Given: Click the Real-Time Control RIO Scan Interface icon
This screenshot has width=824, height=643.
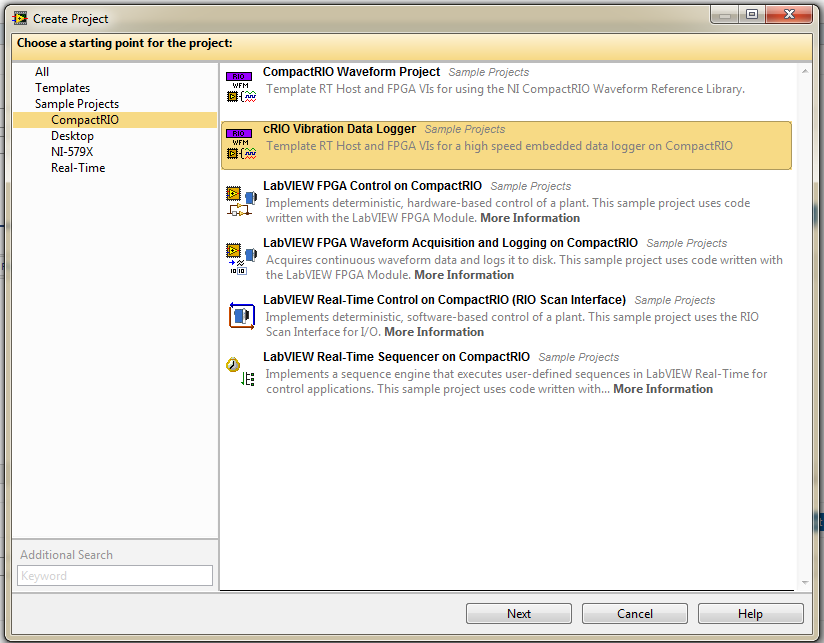Looking at the screenshot, I should coord(241,315).
